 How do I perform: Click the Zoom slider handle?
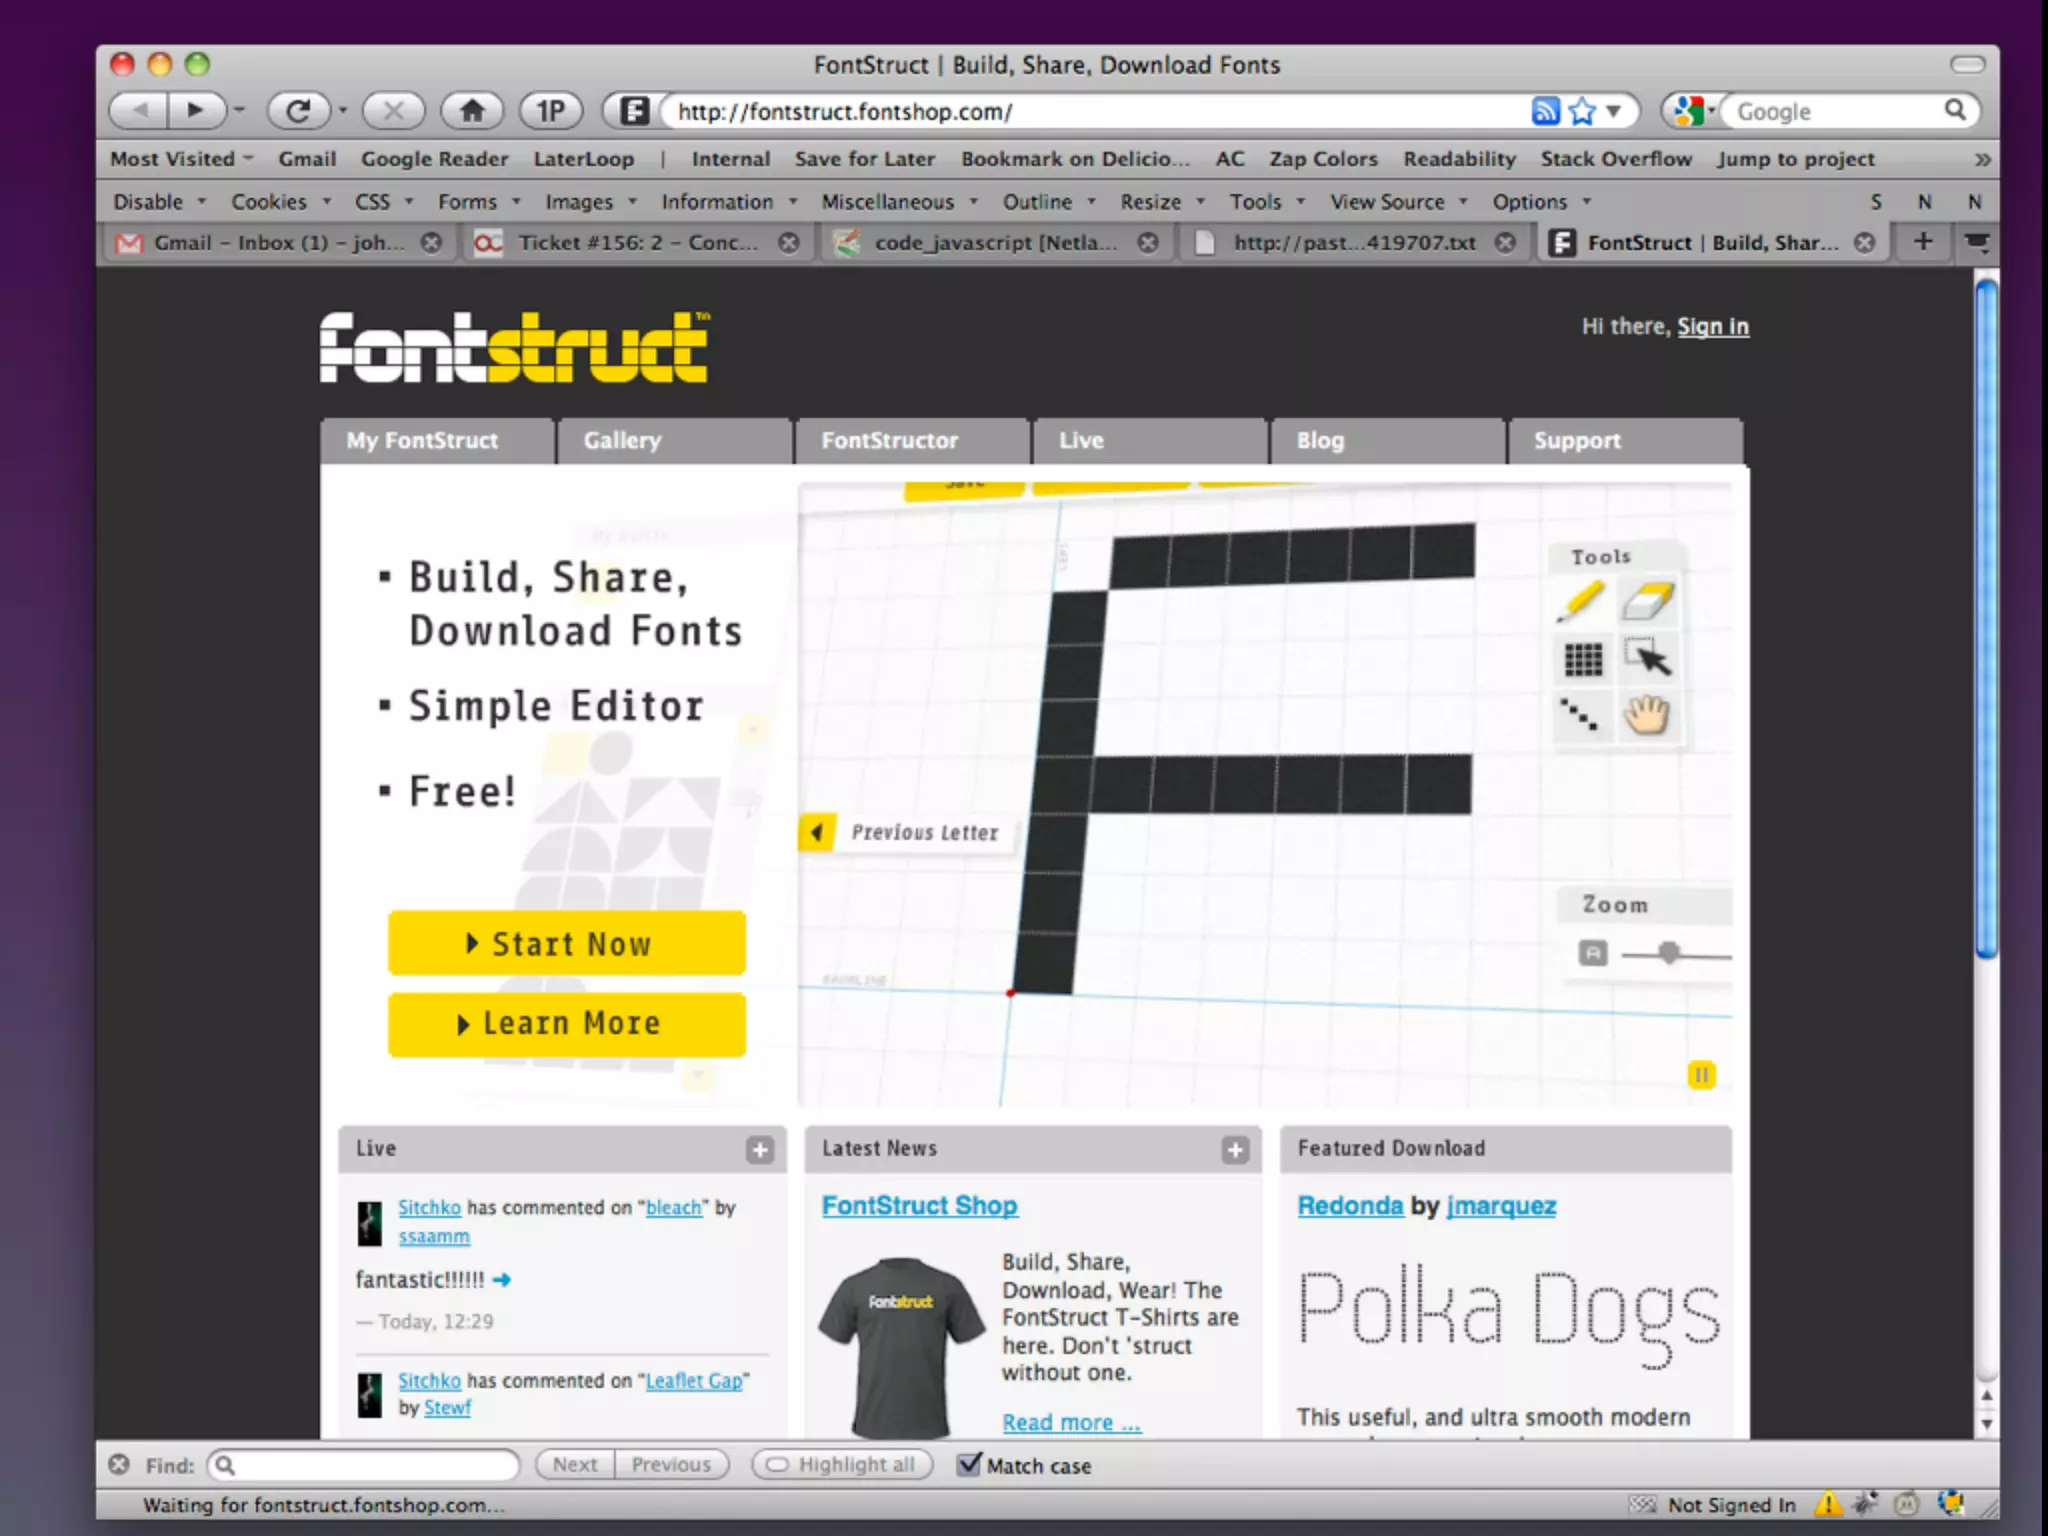(x=1668, y=953)
